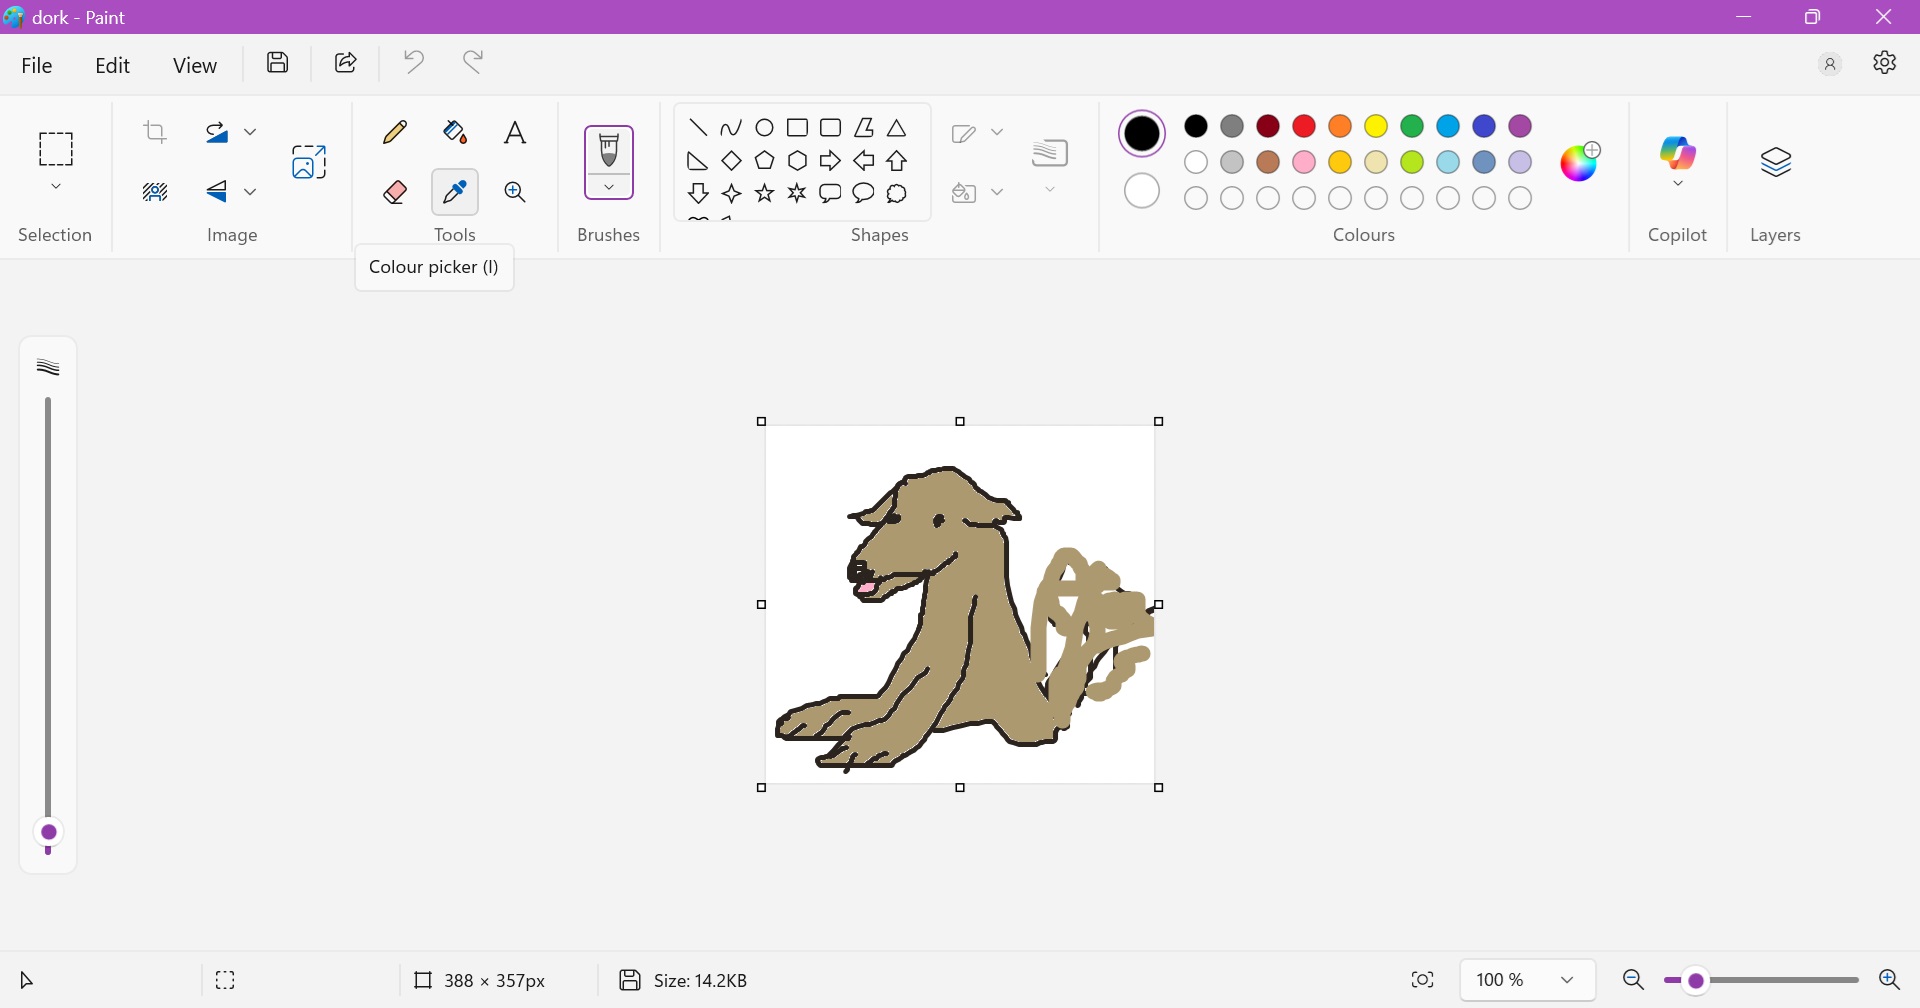The height and width of the screenshot is (1008, 1920).
Task: Choose the Curve shape
Action: (732, 128)
